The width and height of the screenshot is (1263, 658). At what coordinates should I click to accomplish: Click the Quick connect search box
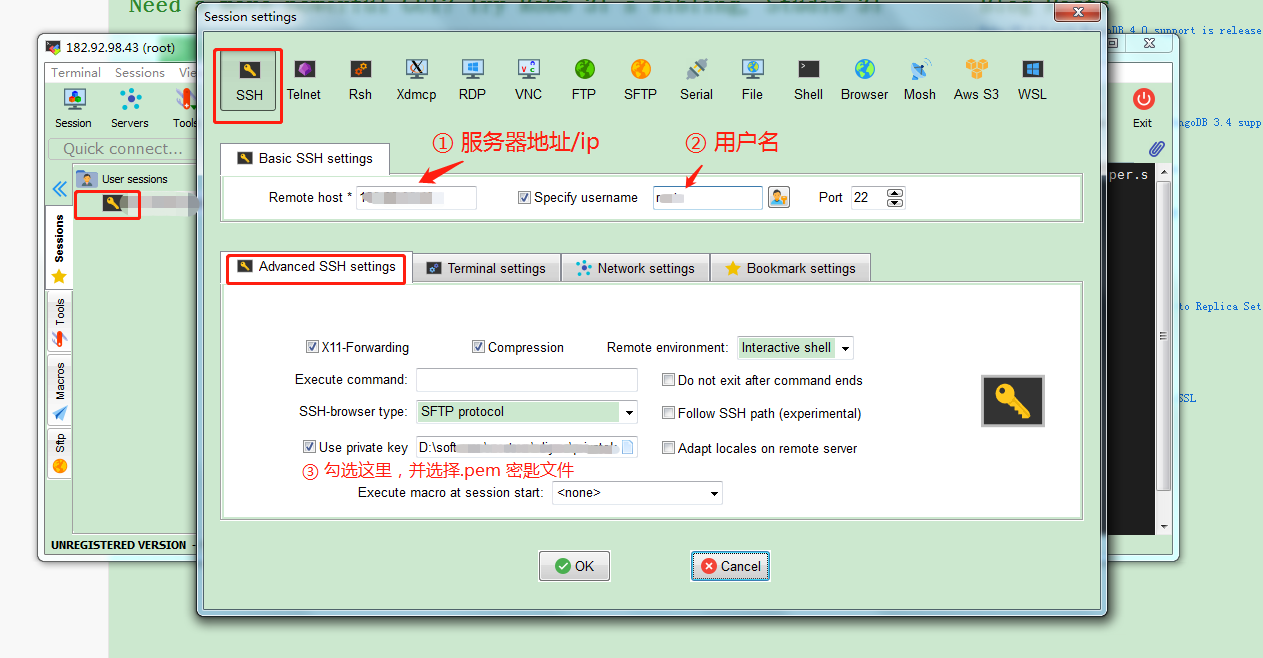(x=122, y=149)
